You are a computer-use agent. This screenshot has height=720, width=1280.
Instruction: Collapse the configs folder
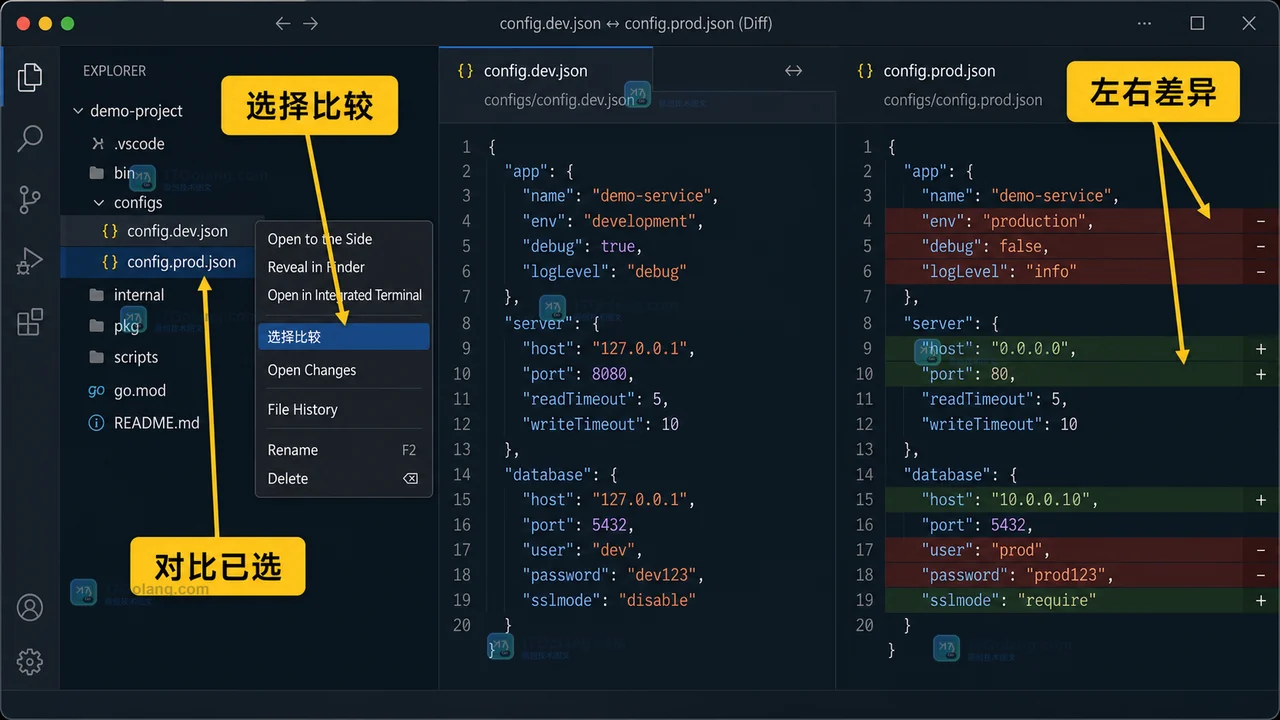(x=98, y=203)
